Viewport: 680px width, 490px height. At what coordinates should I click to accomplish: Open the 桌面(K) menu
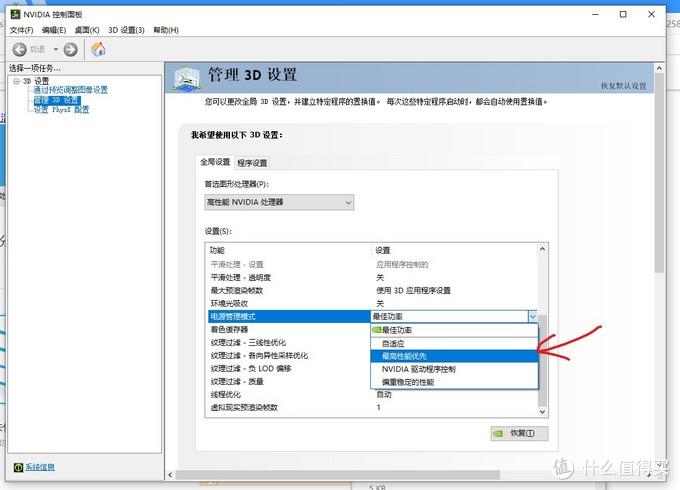(87, 30)
